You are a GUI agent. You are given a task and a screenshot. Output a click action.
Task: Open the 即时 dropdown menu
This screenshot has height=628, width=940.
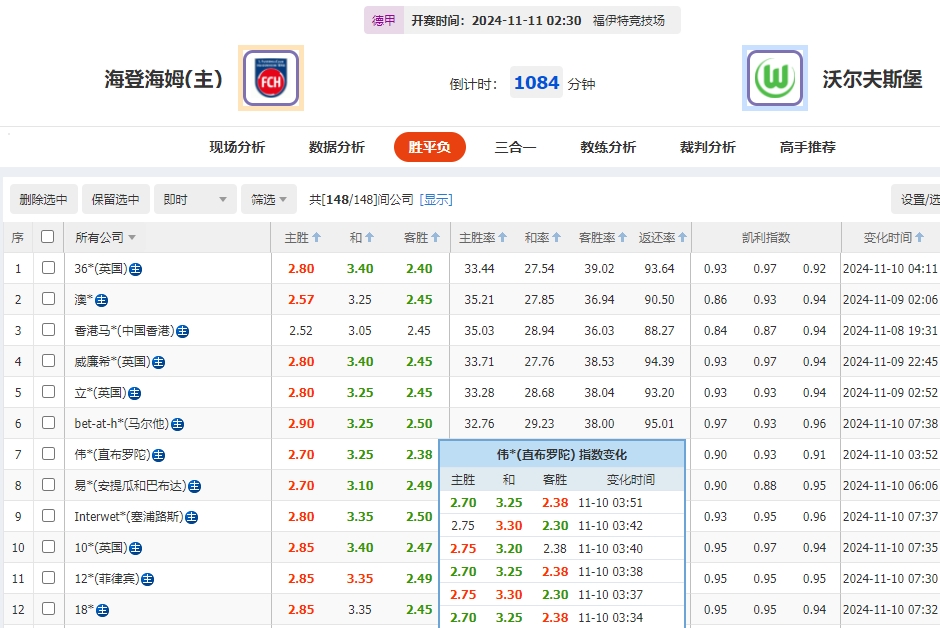[x=194, y=199]
